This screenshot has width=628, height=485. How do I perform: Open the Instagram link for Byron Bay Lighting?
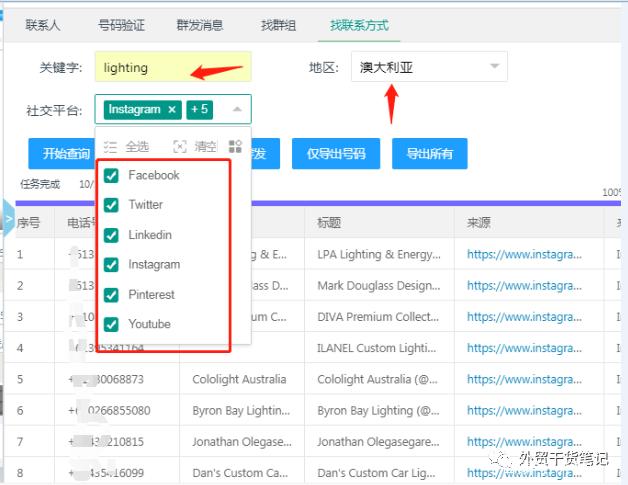[x=524, y=411]
